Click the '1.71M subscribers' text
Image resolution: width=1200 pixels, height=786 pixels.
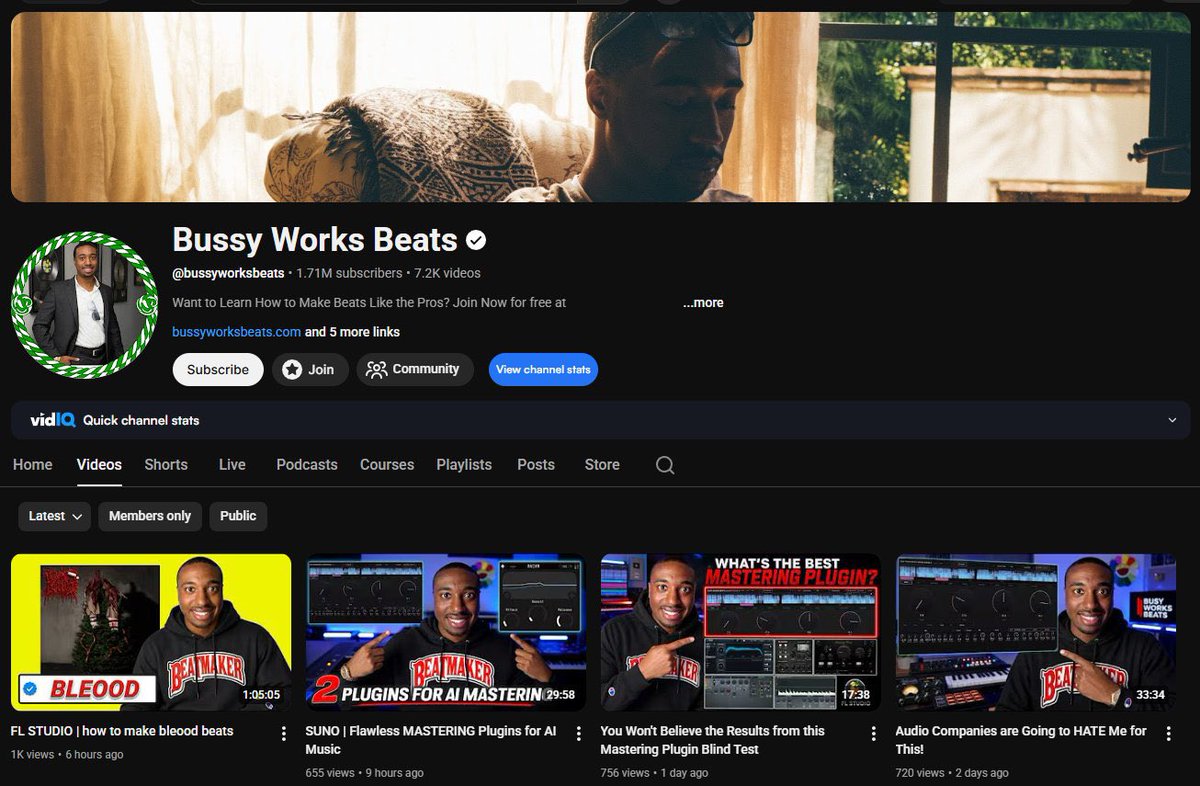click(349, 273)
